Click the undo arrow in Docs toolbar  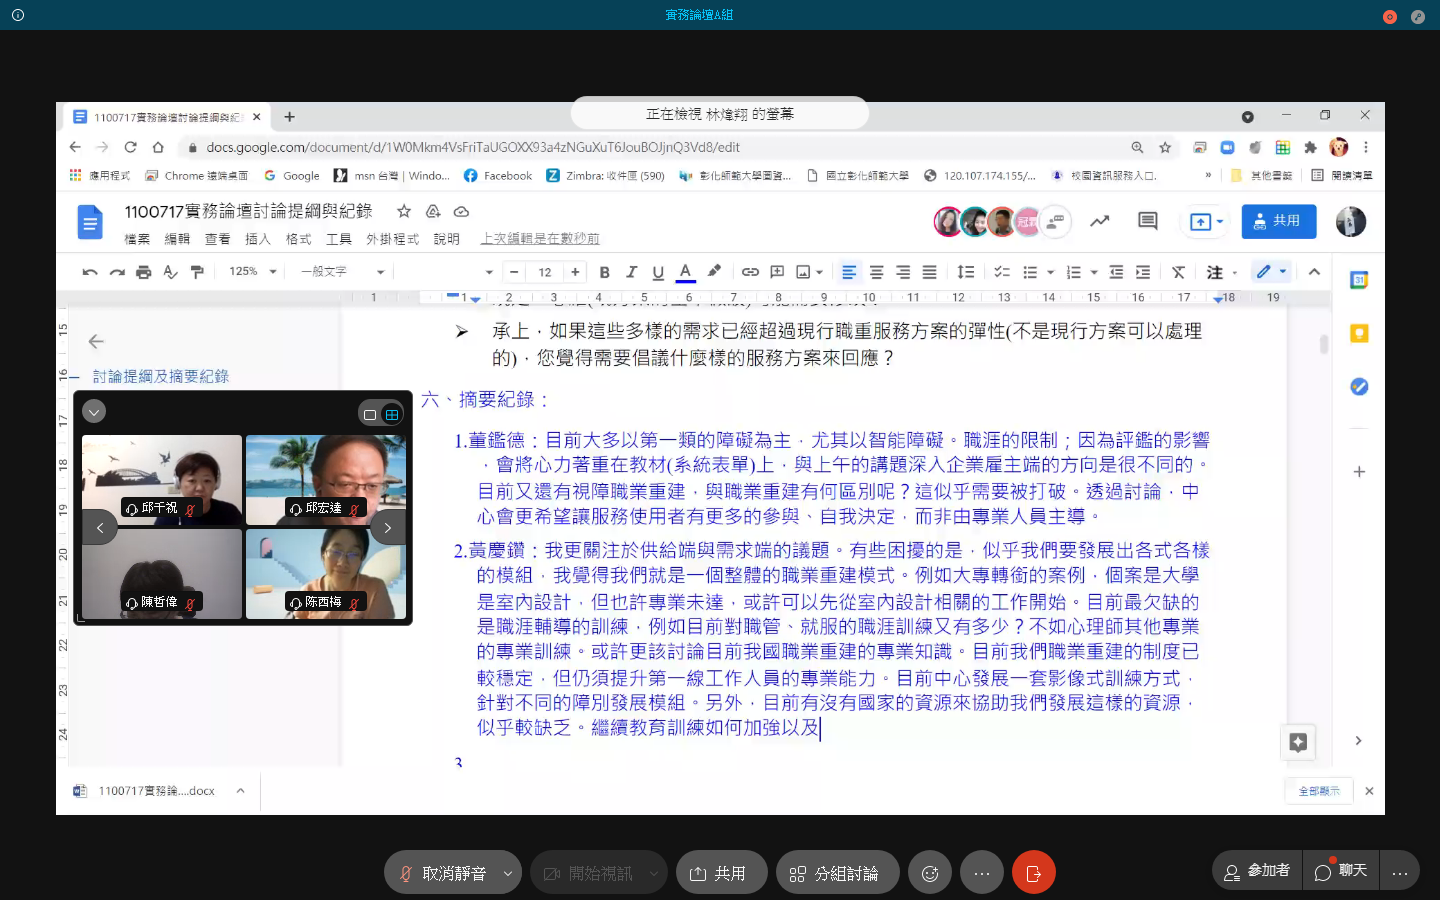point(90,272)
